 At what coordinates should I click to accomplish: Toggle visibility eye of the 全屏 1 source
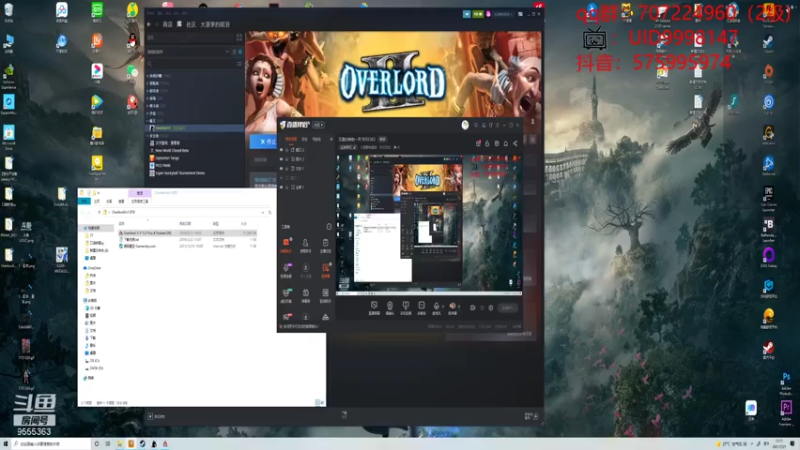(281, 187)
